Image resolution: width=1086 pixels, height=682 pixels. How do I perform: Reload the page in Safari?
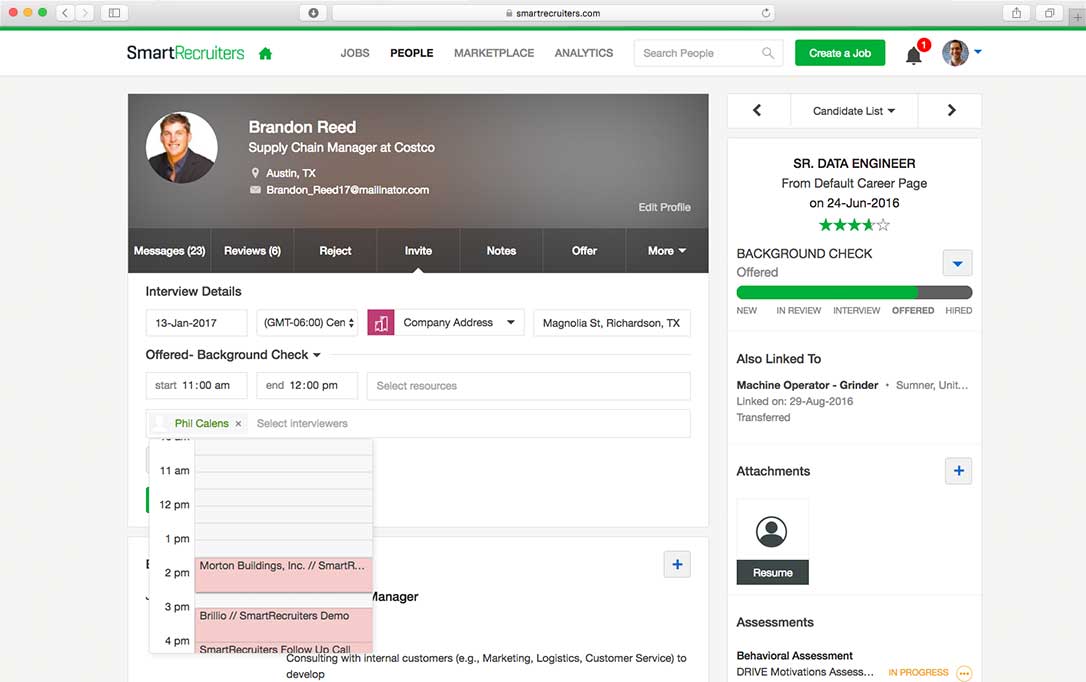(765, 12)
